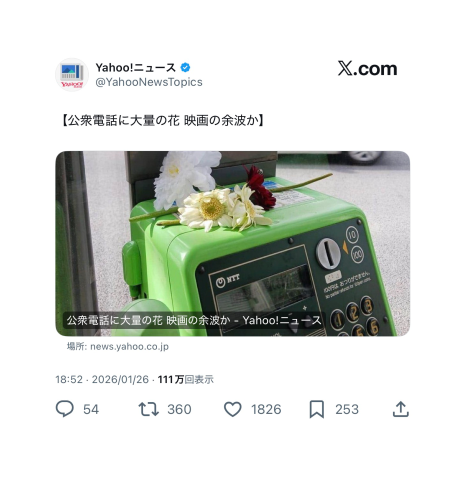
Task: Click the X.com logo
Action: (367, 69)
